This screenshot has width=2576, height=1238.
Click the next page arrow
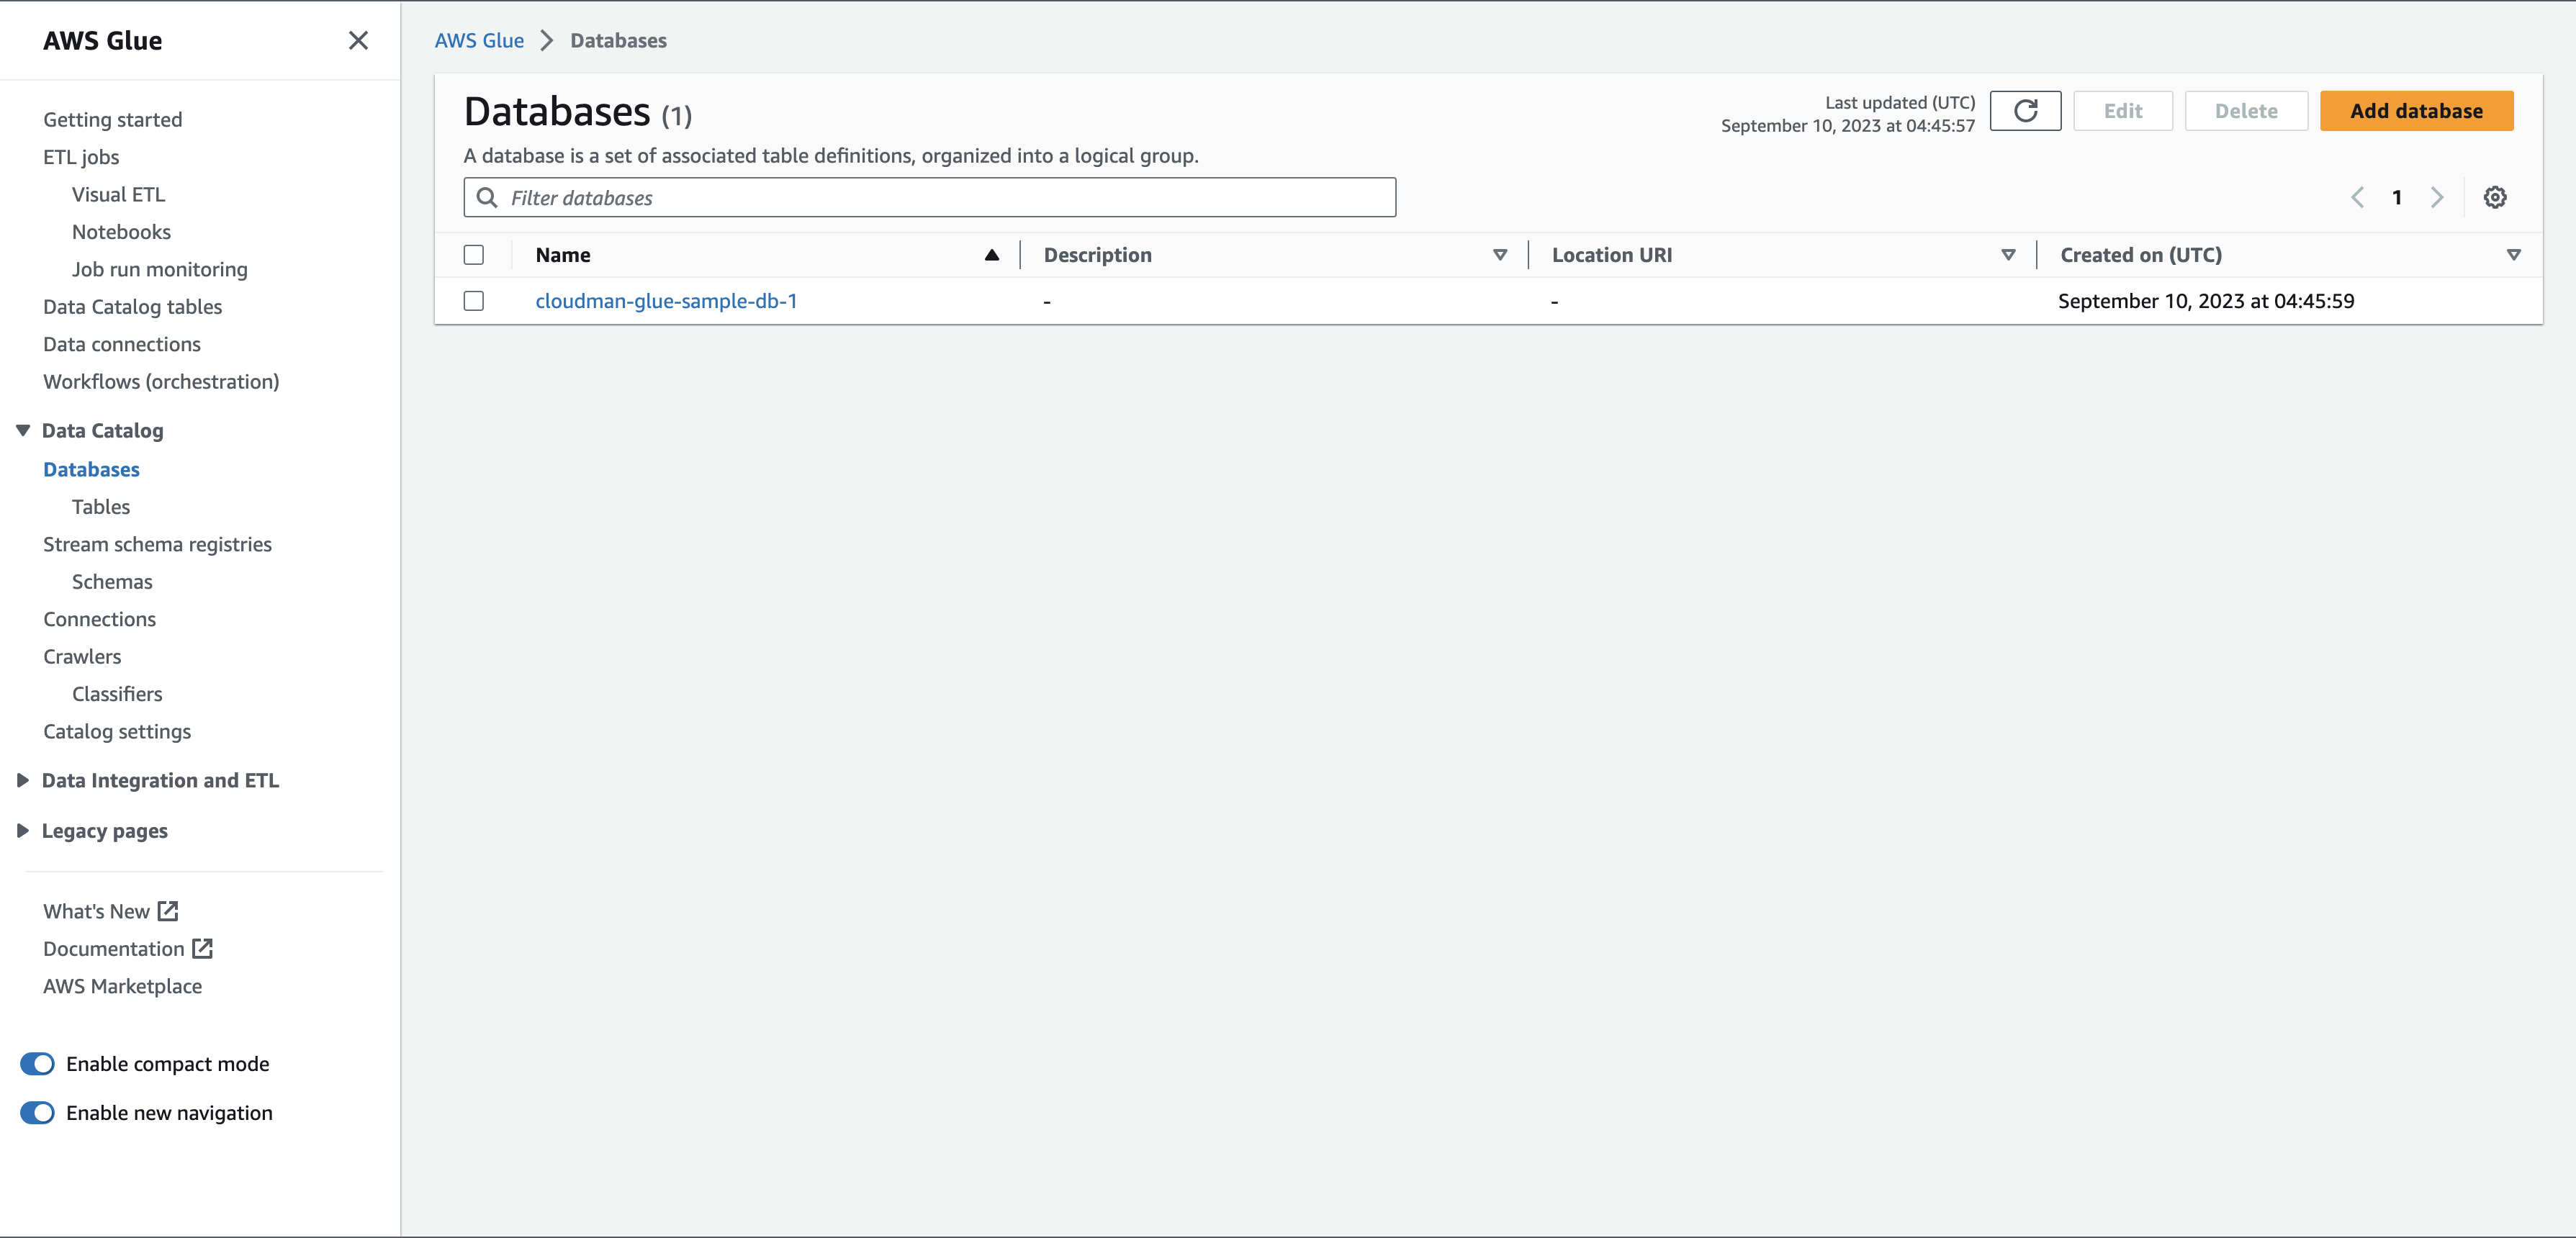(2437, 197)
